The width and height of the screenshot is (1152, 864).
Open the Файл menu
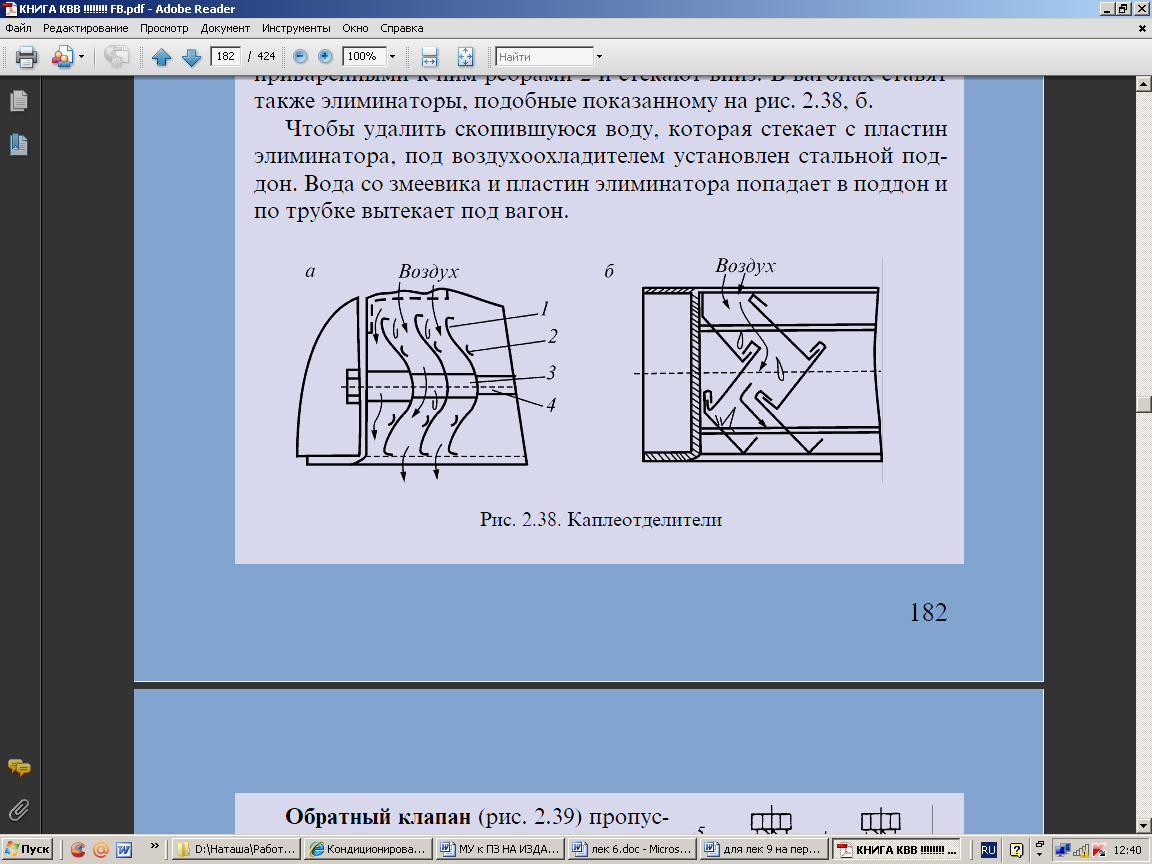[x=18, y=28]
